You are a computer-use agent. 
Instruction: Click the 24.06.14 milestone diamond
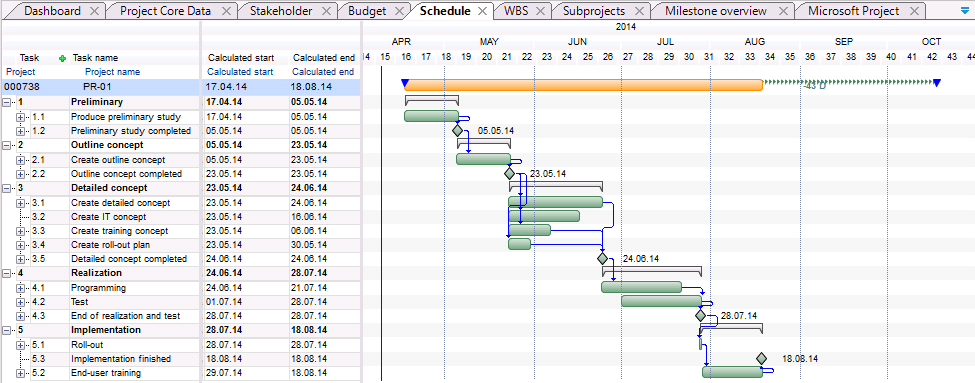click(x=602, y=258)
